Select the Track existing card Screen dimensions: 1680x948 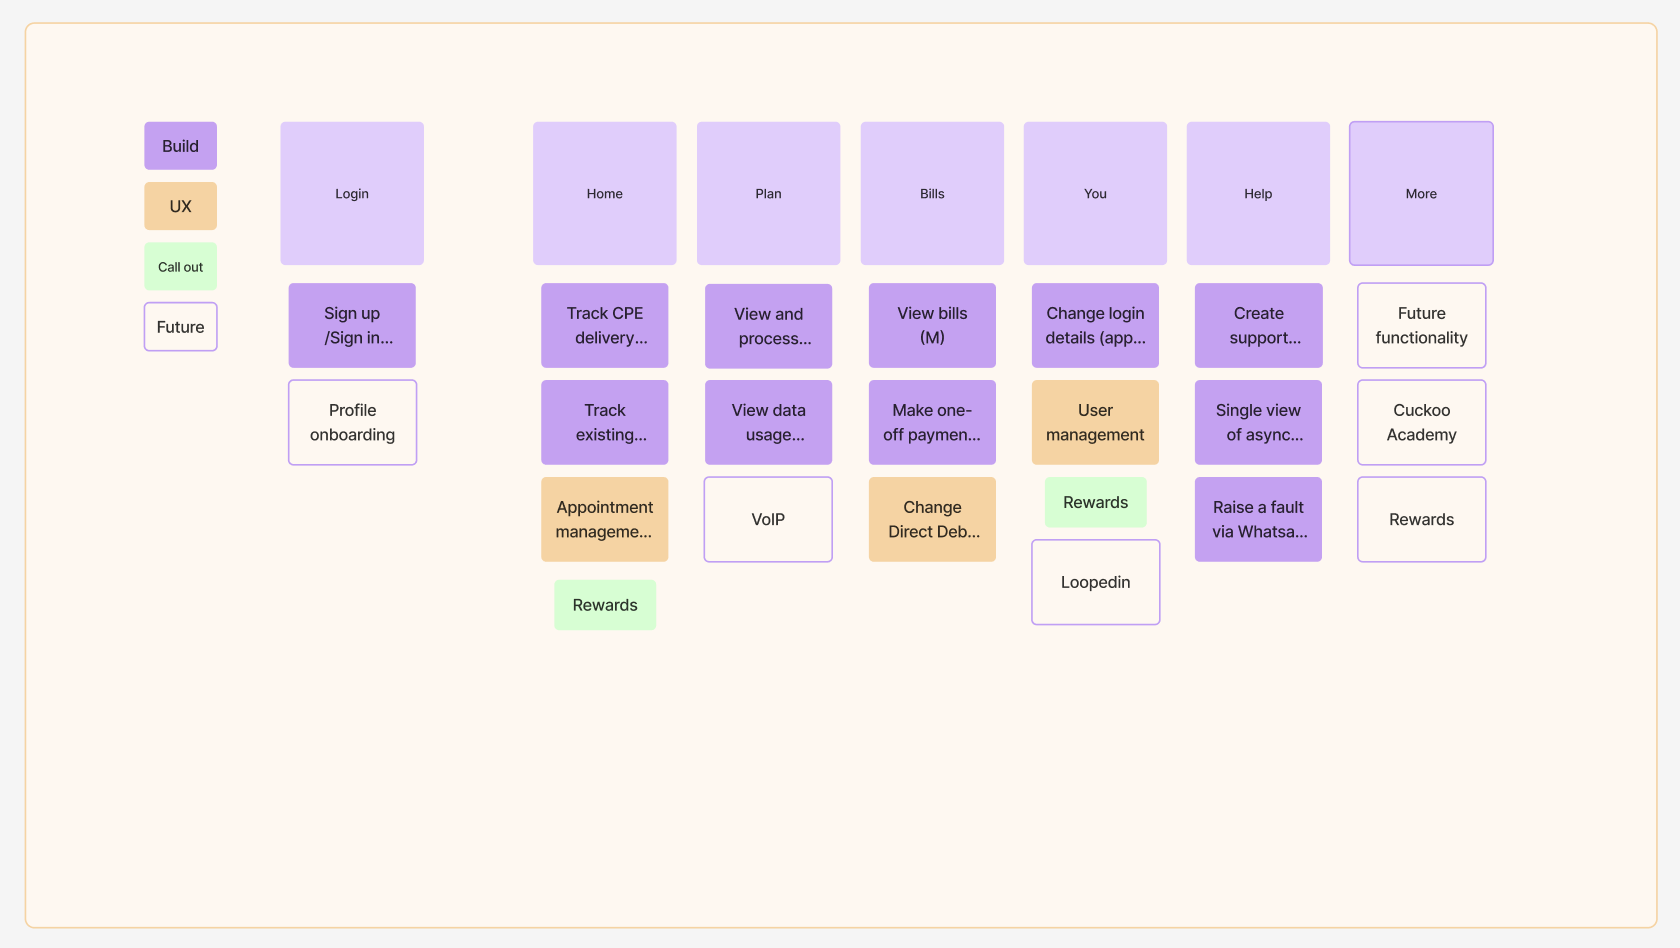[x=605, y=422]
